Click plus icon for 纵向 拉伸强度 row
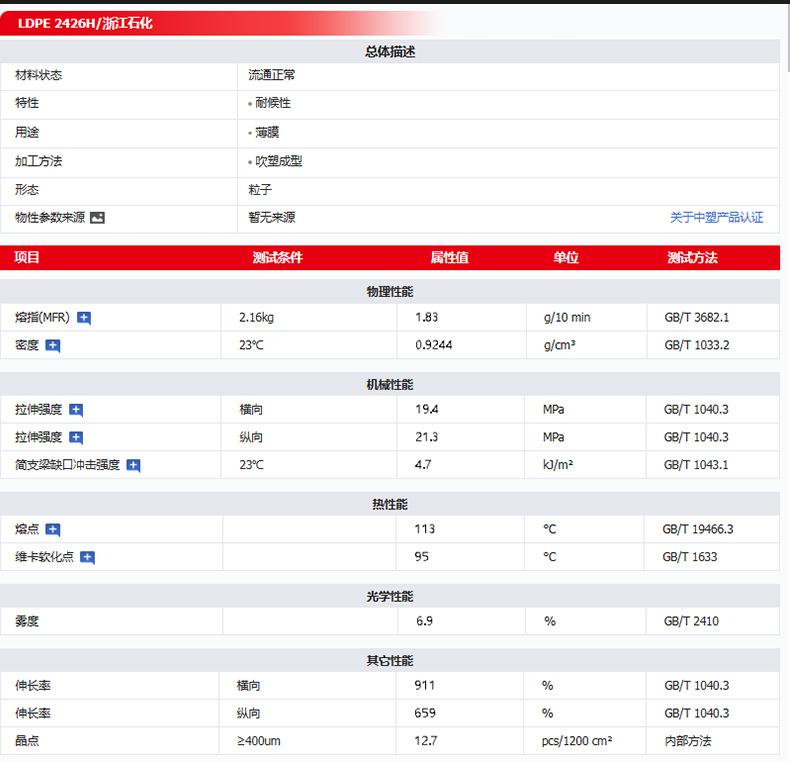The width and height of the screenshot is (790, 762). 76,438
